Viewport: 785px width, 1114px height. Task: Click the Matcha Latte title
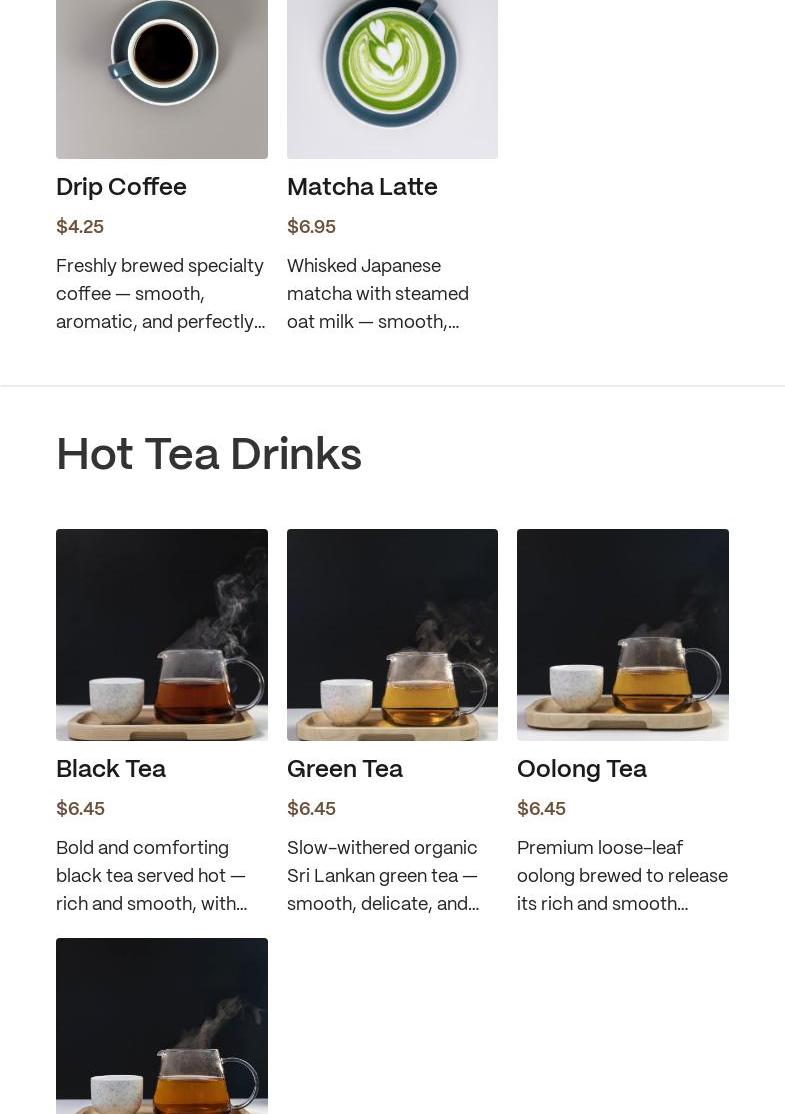pos(362,187)
